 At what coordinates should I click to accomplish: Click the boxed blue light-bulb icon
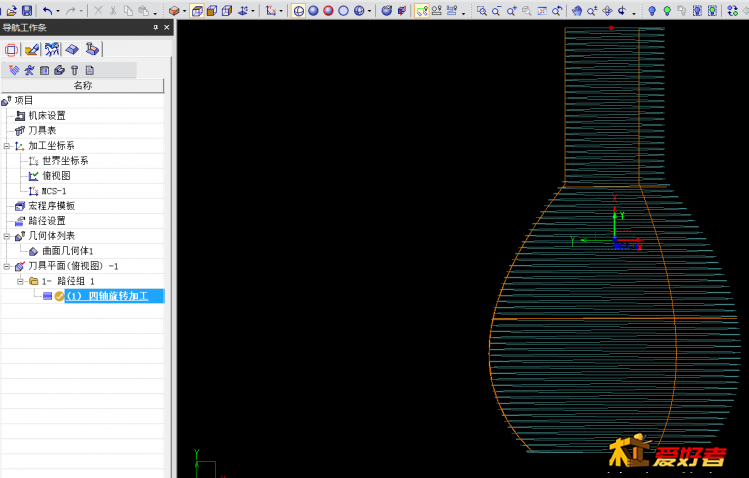(x=697, y=11)
